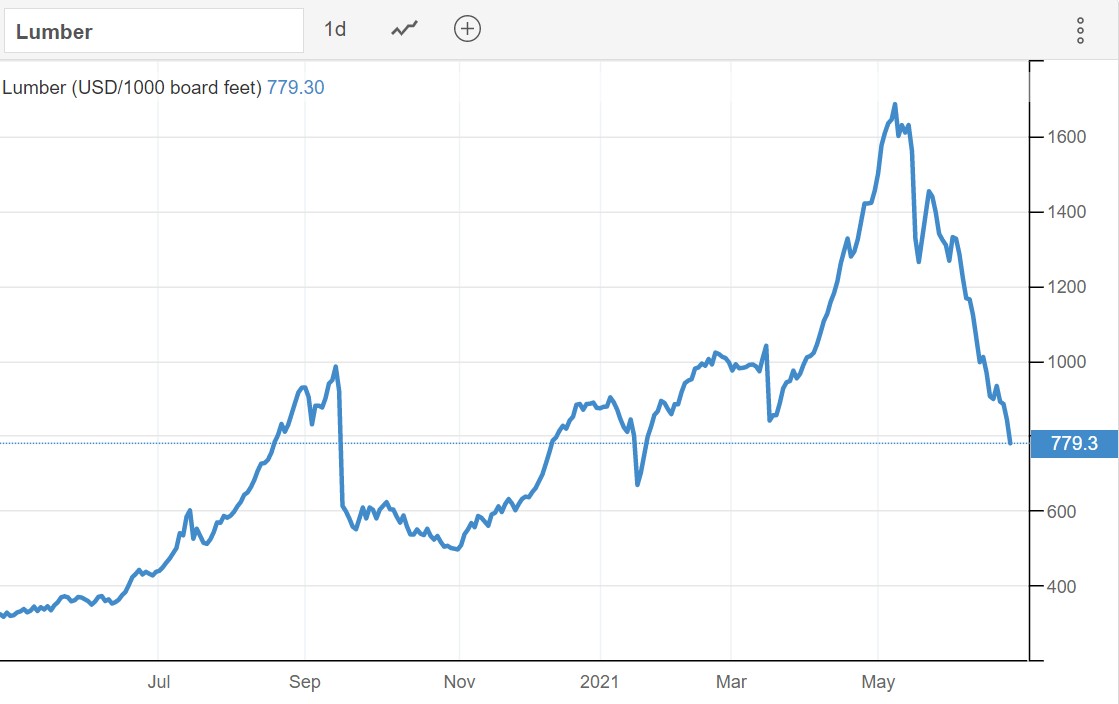The height and width of the screenshot is (704, 1119).
Task: Click the 1000 price axis label
Action: (x=1068, y=362)
